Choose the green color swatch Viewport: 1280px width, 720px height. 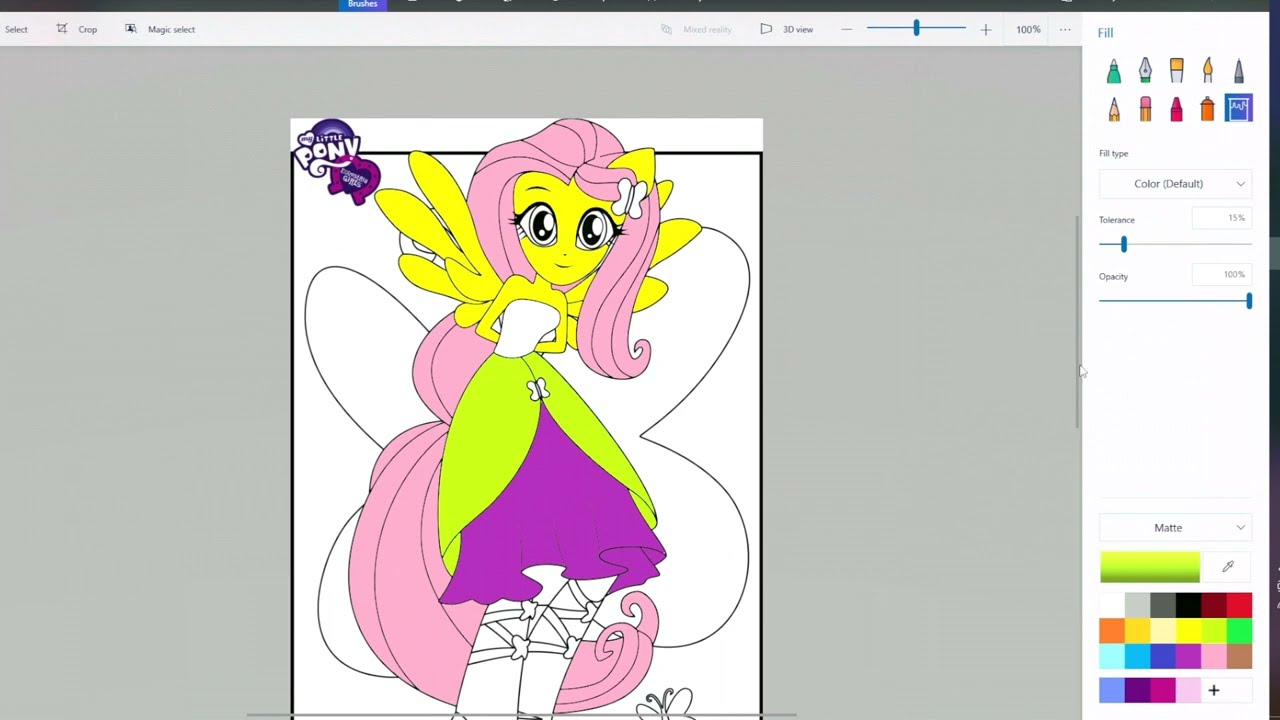click(1239, 631)
